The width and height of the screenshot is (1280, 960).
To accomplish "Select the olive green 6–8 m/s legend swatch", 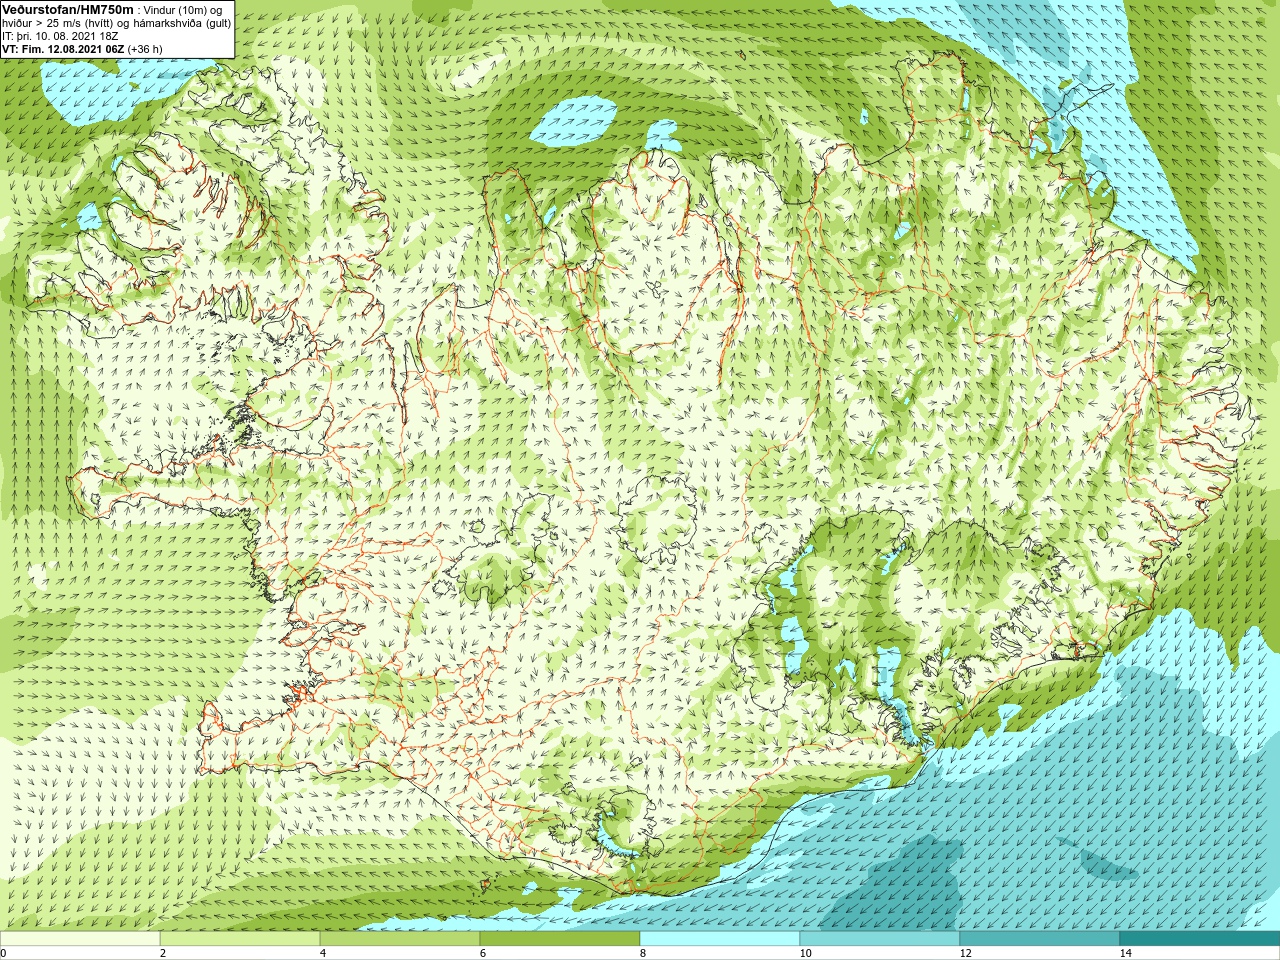I will tap(560, 939).
